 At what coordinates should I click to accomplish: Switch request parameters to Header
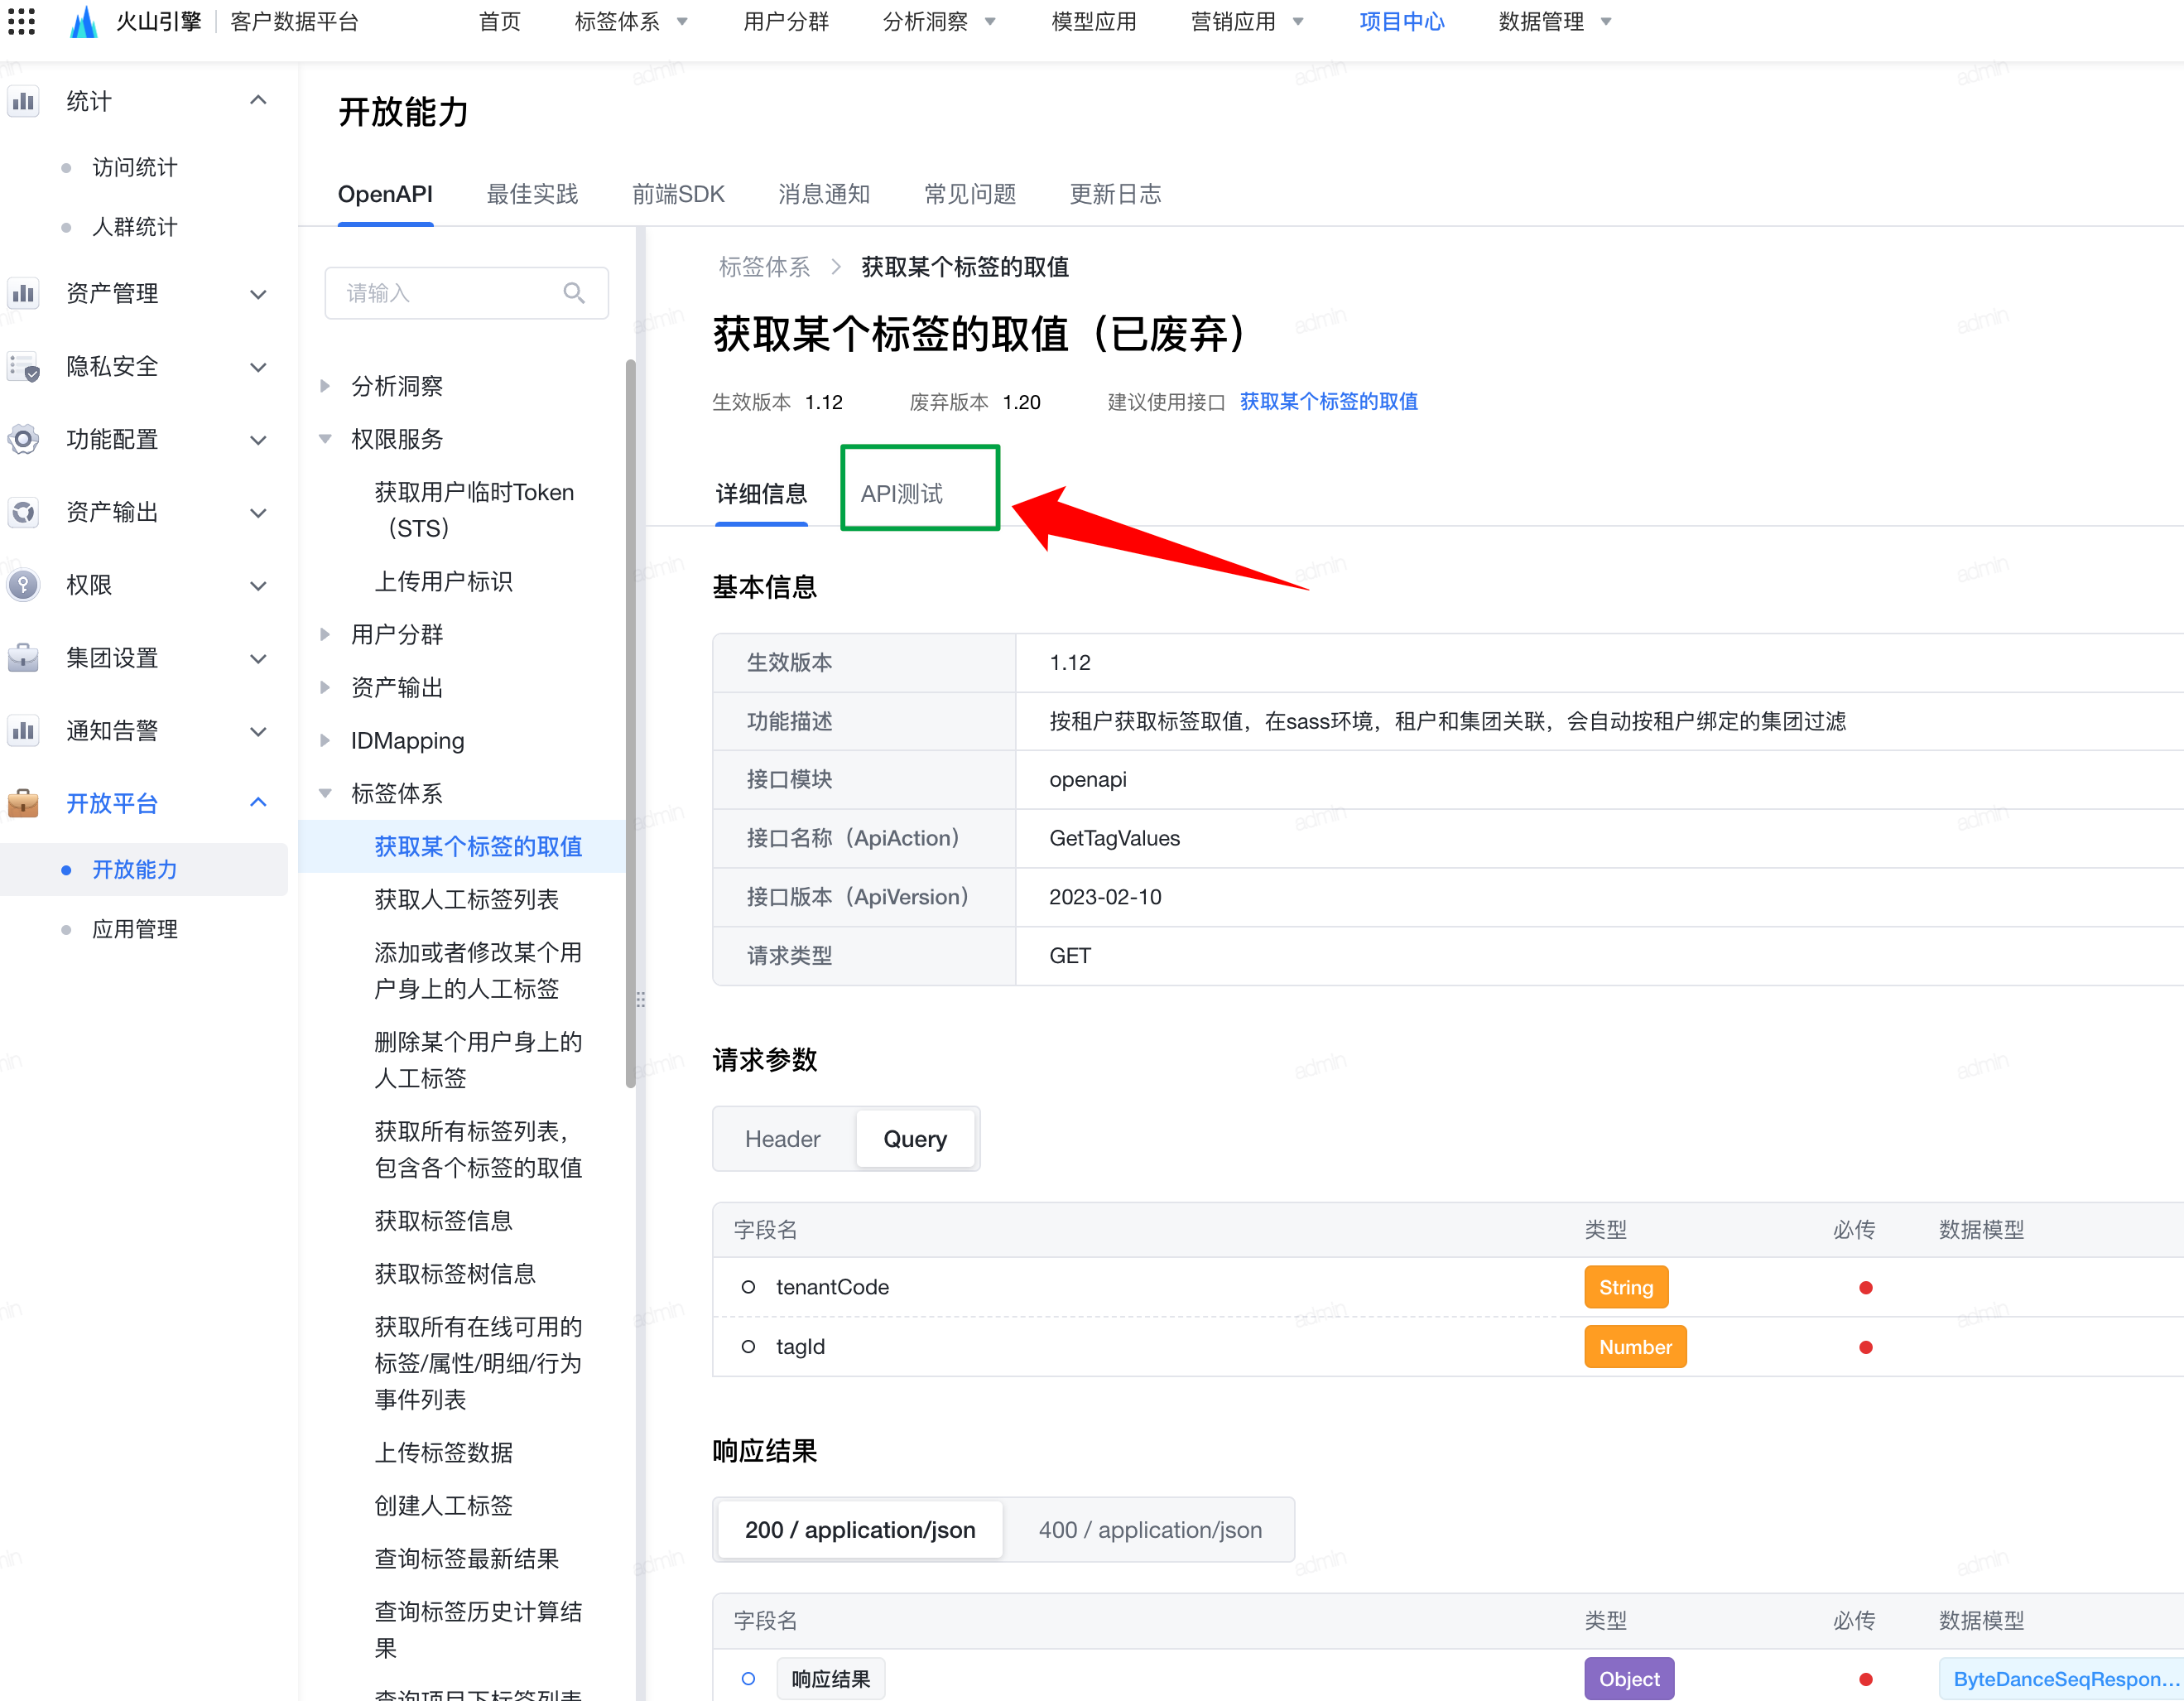coord(783,1139)
